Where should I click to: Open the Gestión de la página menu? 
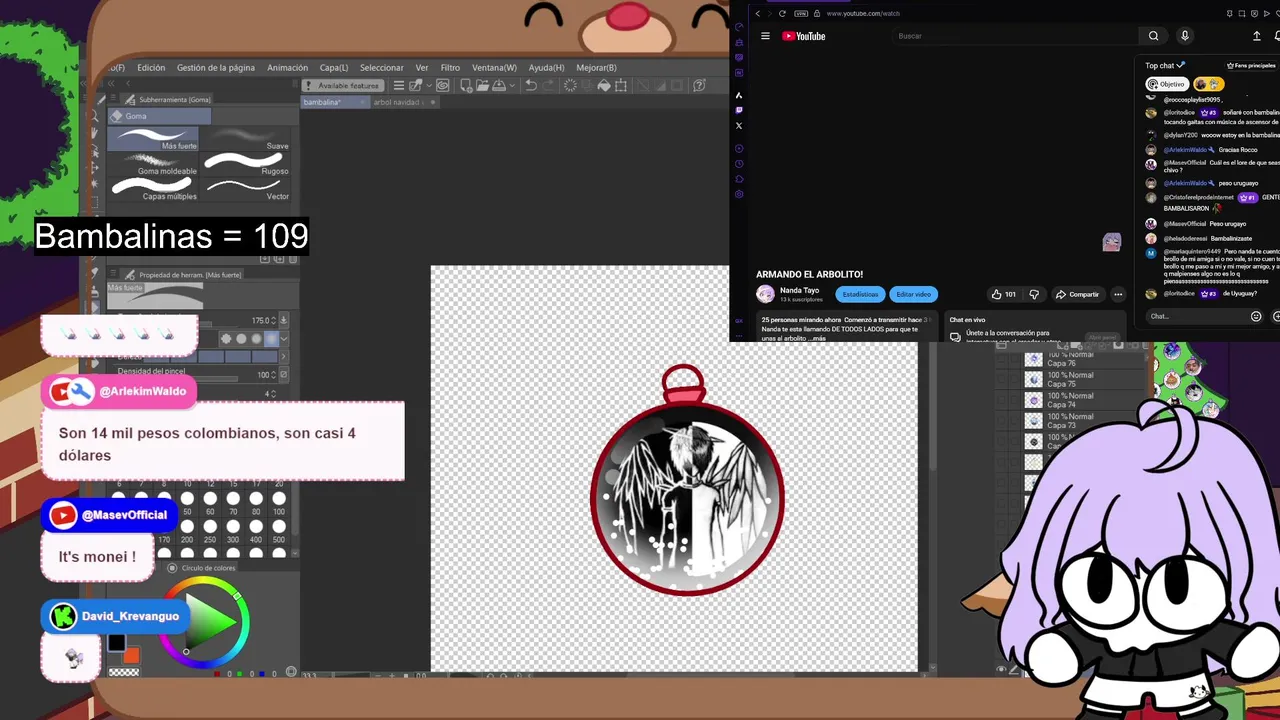point(216,68)
